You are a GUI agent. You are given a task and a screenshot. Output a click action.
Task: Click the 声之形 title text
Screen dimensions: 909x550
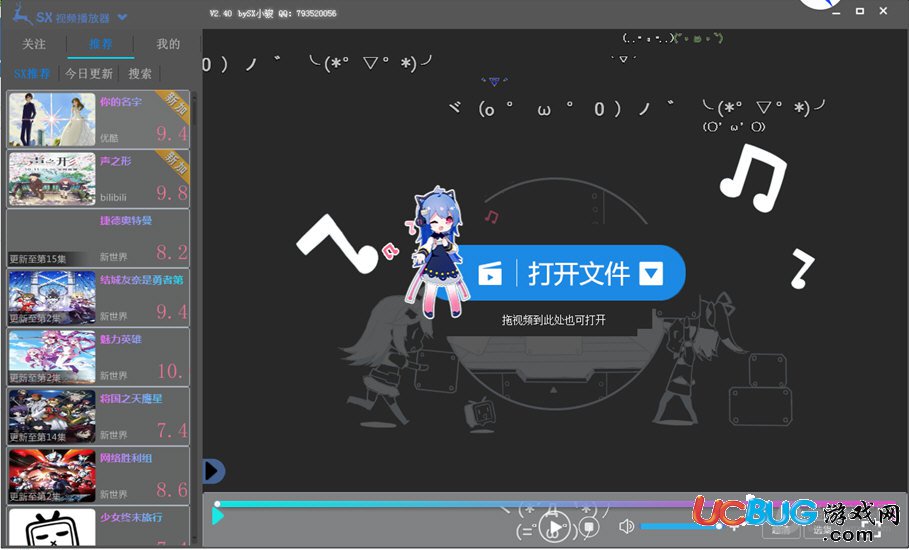click(115, 161)
